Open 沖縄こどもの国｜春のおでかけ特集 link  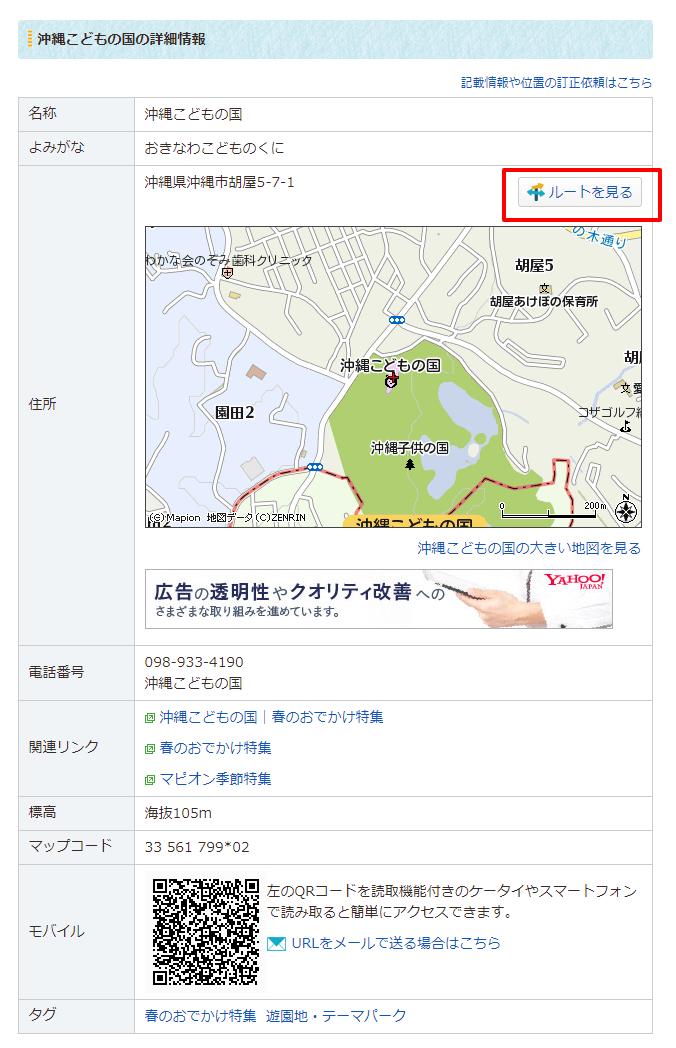[271, 717]
